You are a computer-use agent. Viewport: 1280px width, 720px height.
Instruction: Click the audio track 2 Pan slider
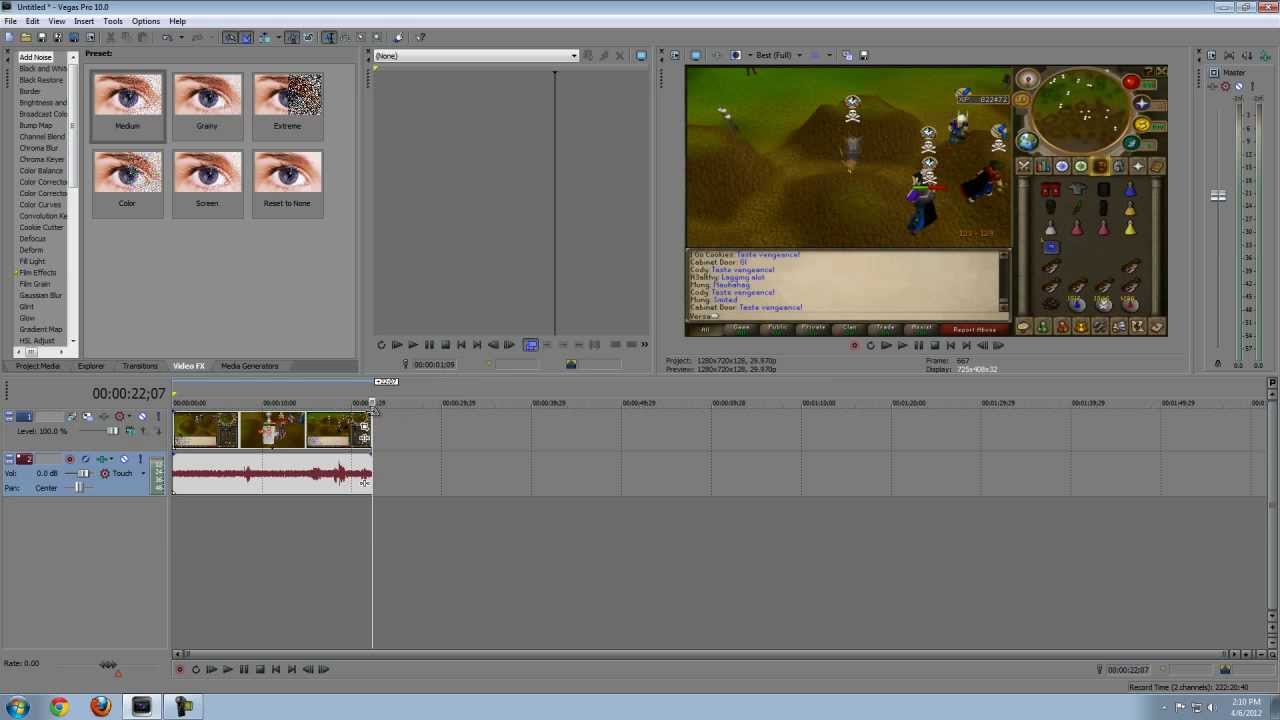click(79, 488)
